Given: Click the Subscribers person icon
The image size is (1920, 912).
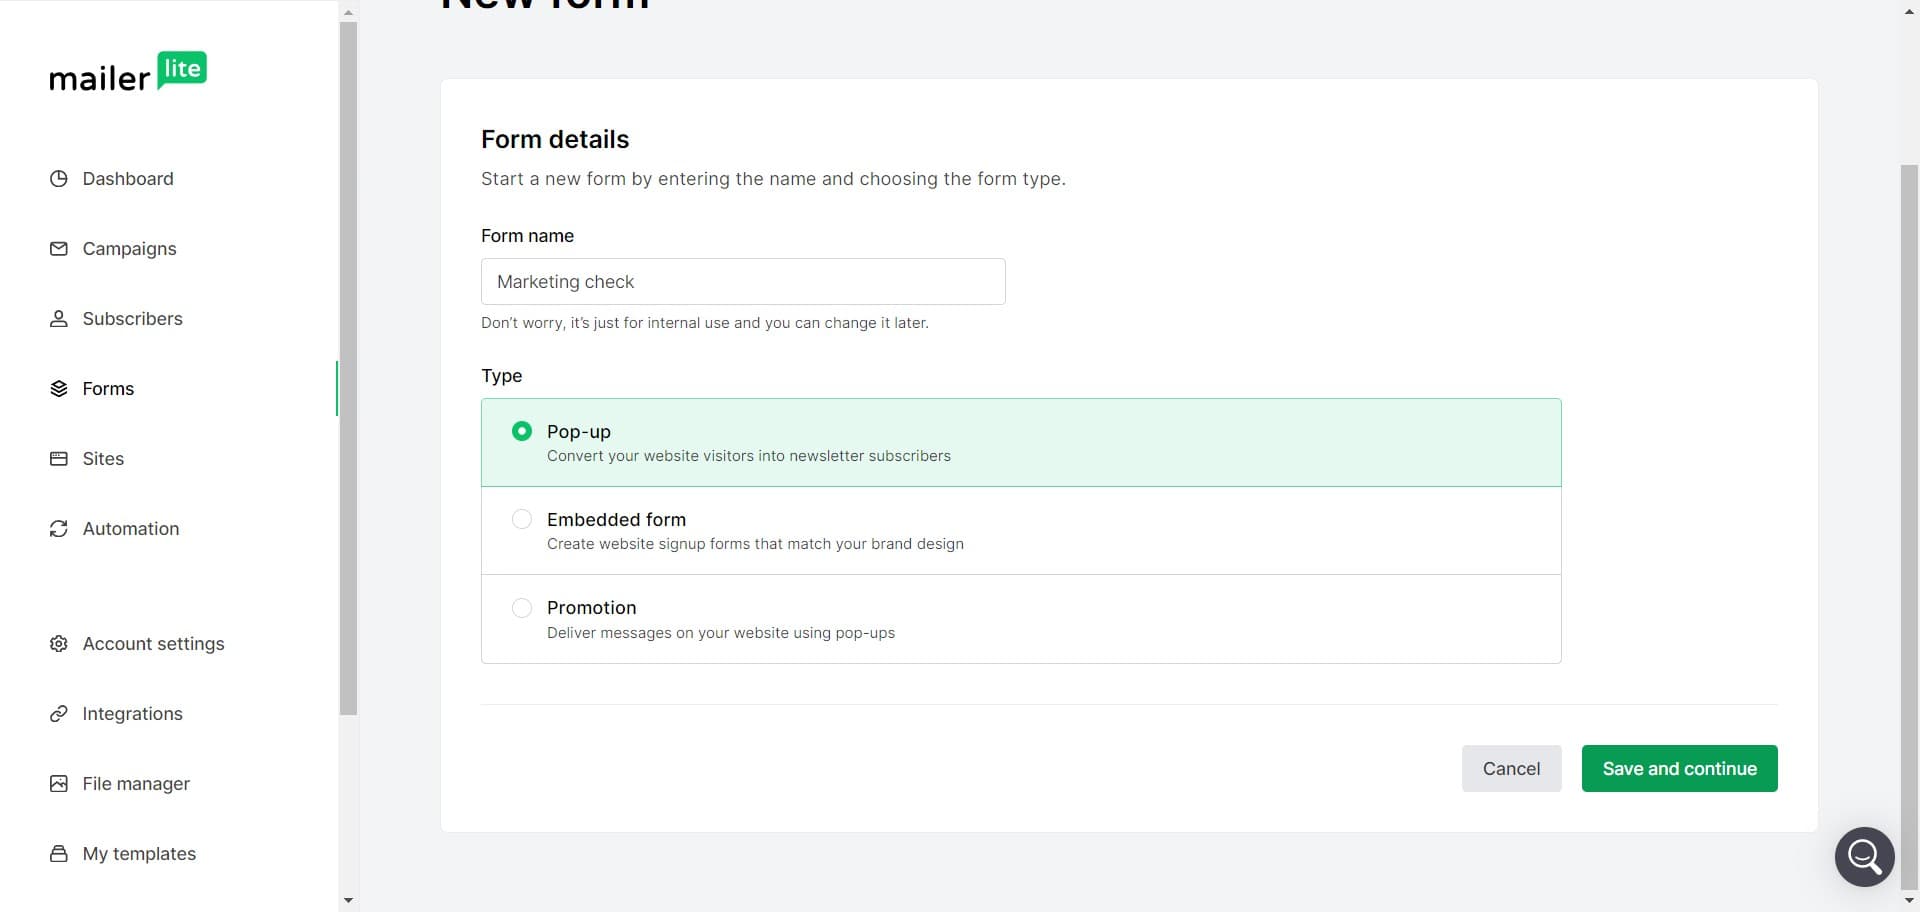Looking at the screenshot, I should pos(59,319).
